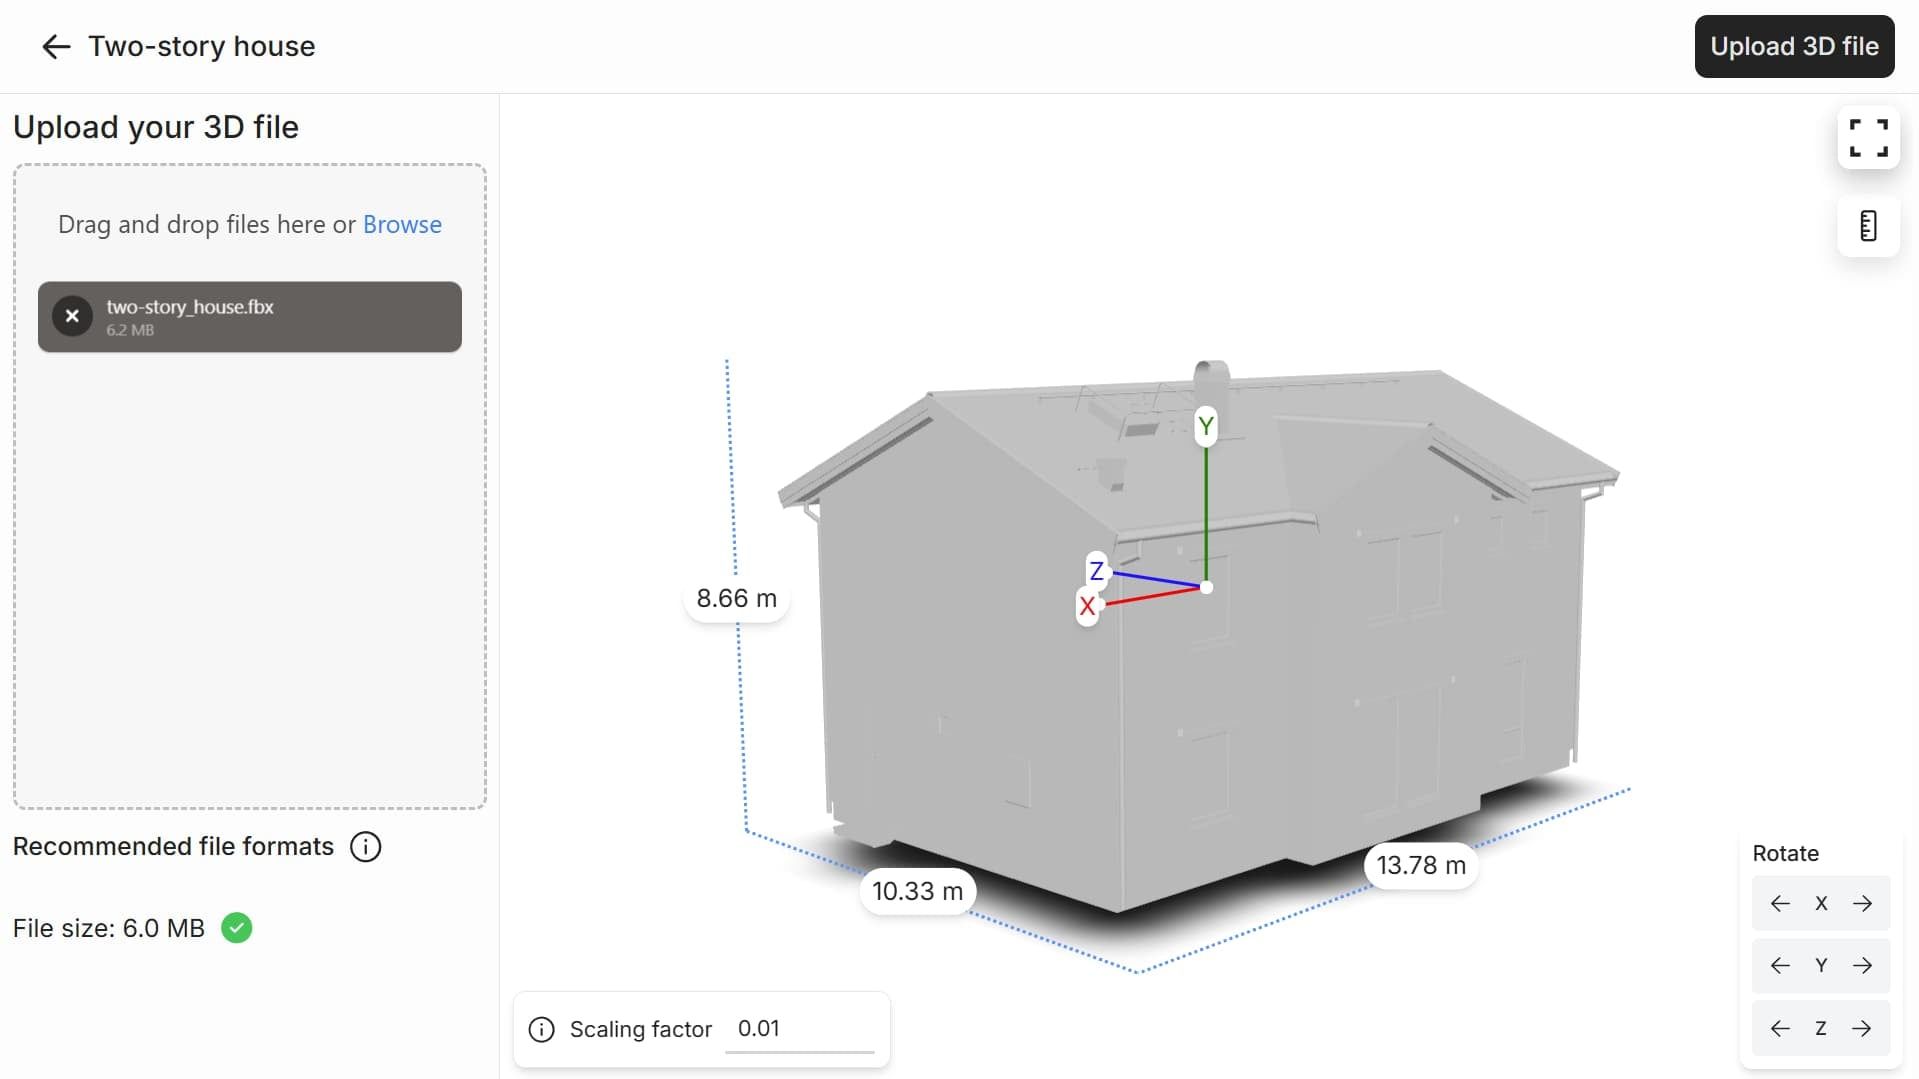Click the Upload 3D file button
Viewport: 1919px width, 1079px height.
[1794, 46]
